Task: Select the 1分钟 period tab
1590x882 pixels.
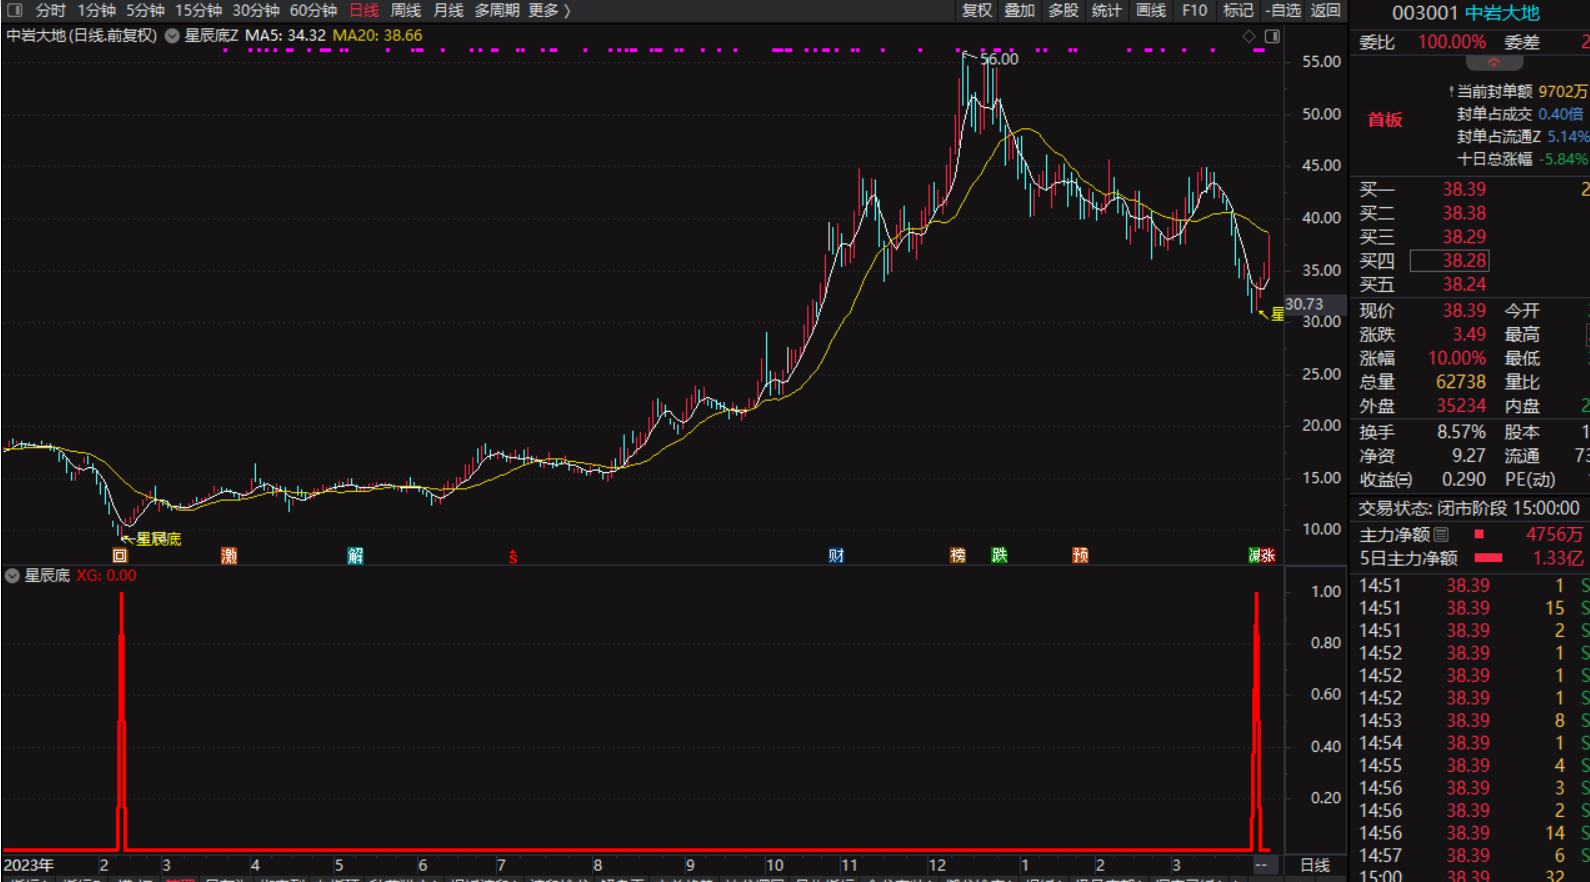Action: tap(97, 10)
